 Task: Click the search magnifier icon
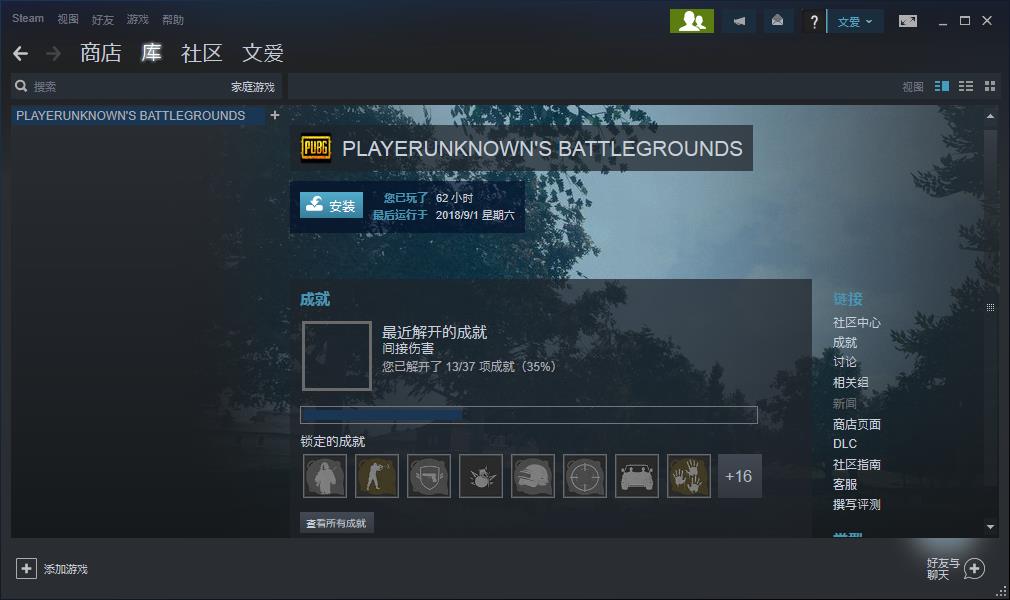[x=21, y=86]
